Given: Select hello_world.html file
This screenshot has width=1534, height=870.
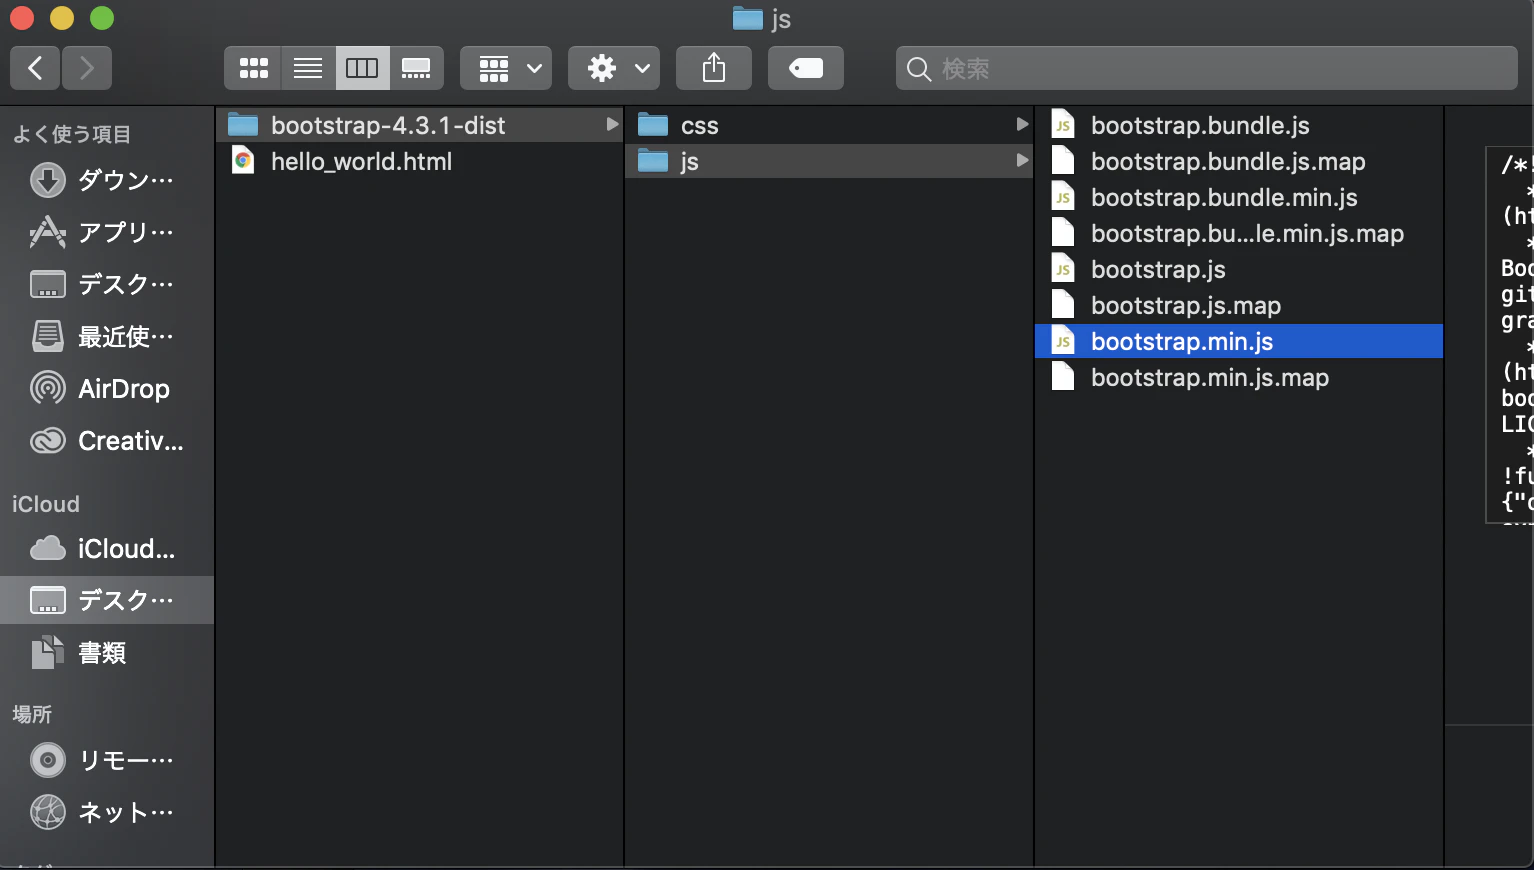Looking at the screenshot, I should click(x=420, y=161).
